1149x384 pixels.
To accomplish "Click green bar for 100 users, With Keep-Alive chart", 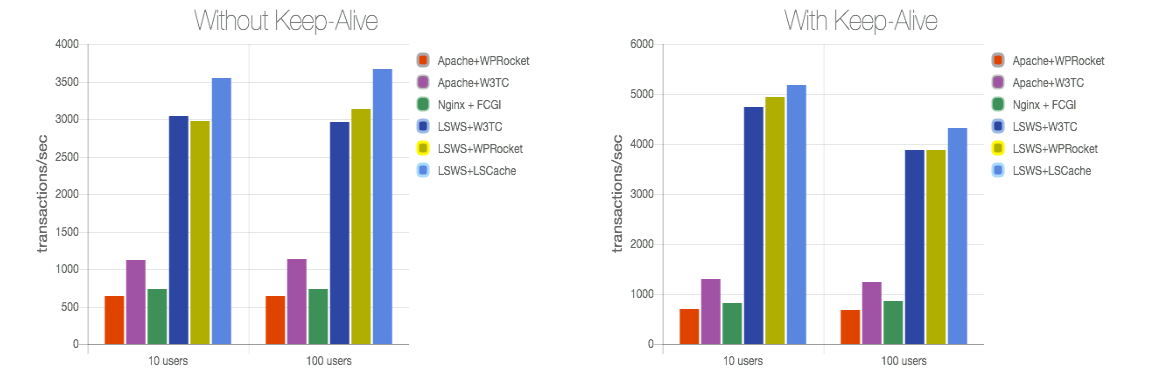I will click(893, 322).
